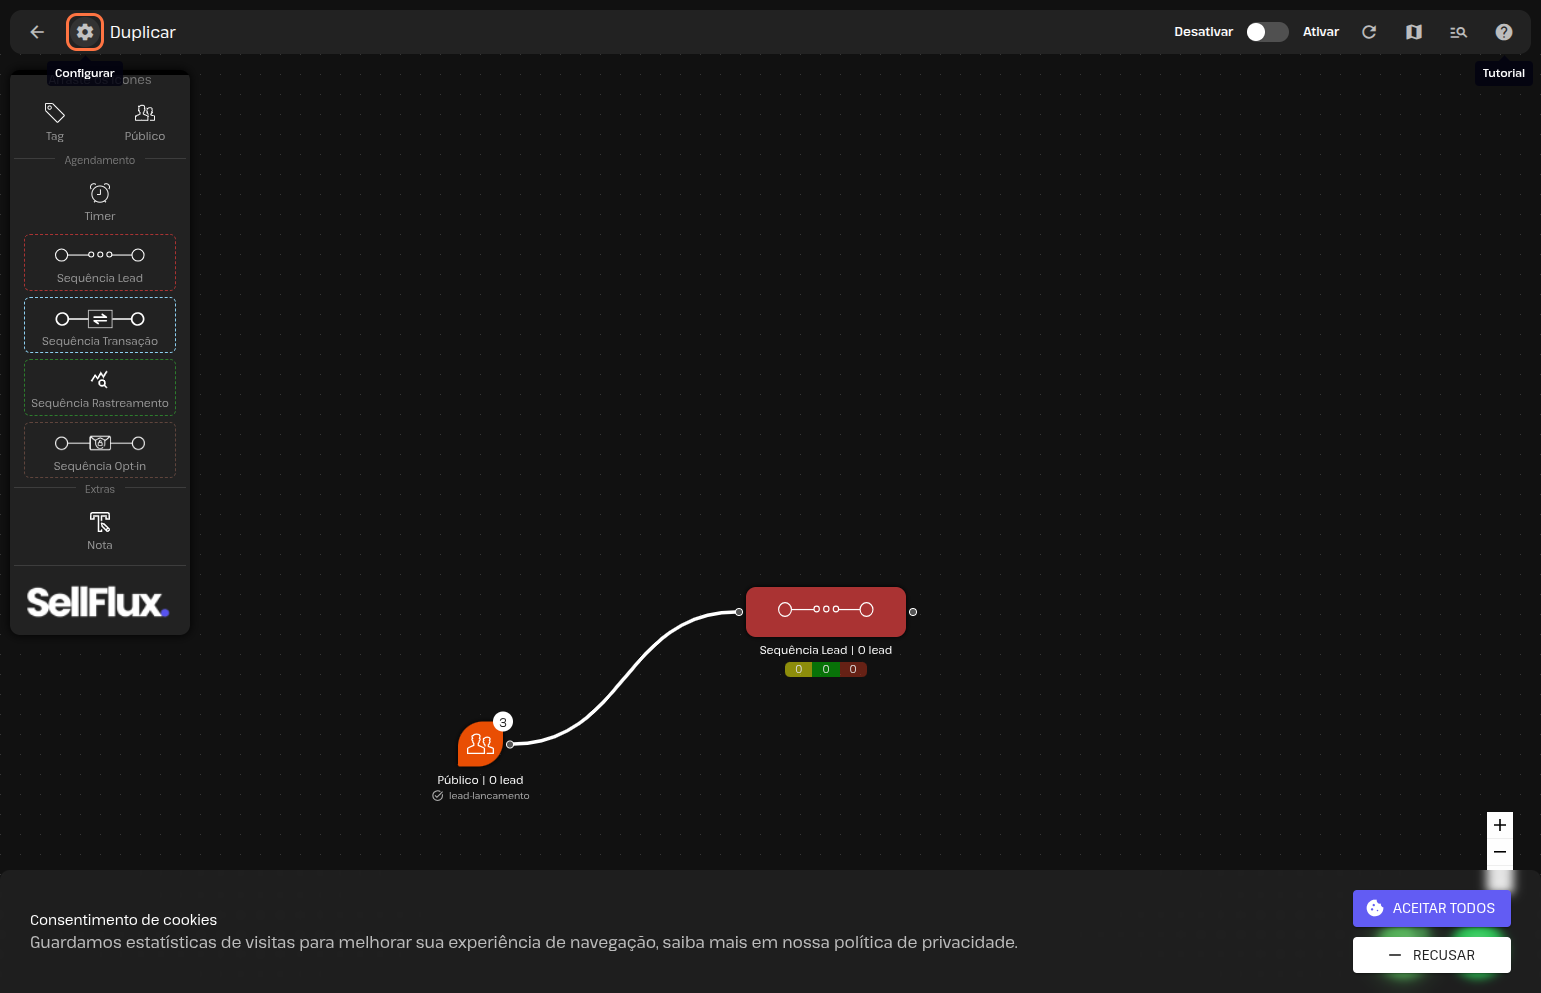
Task: Pick the Público element from sidebar
Action: tap(145, 121)
